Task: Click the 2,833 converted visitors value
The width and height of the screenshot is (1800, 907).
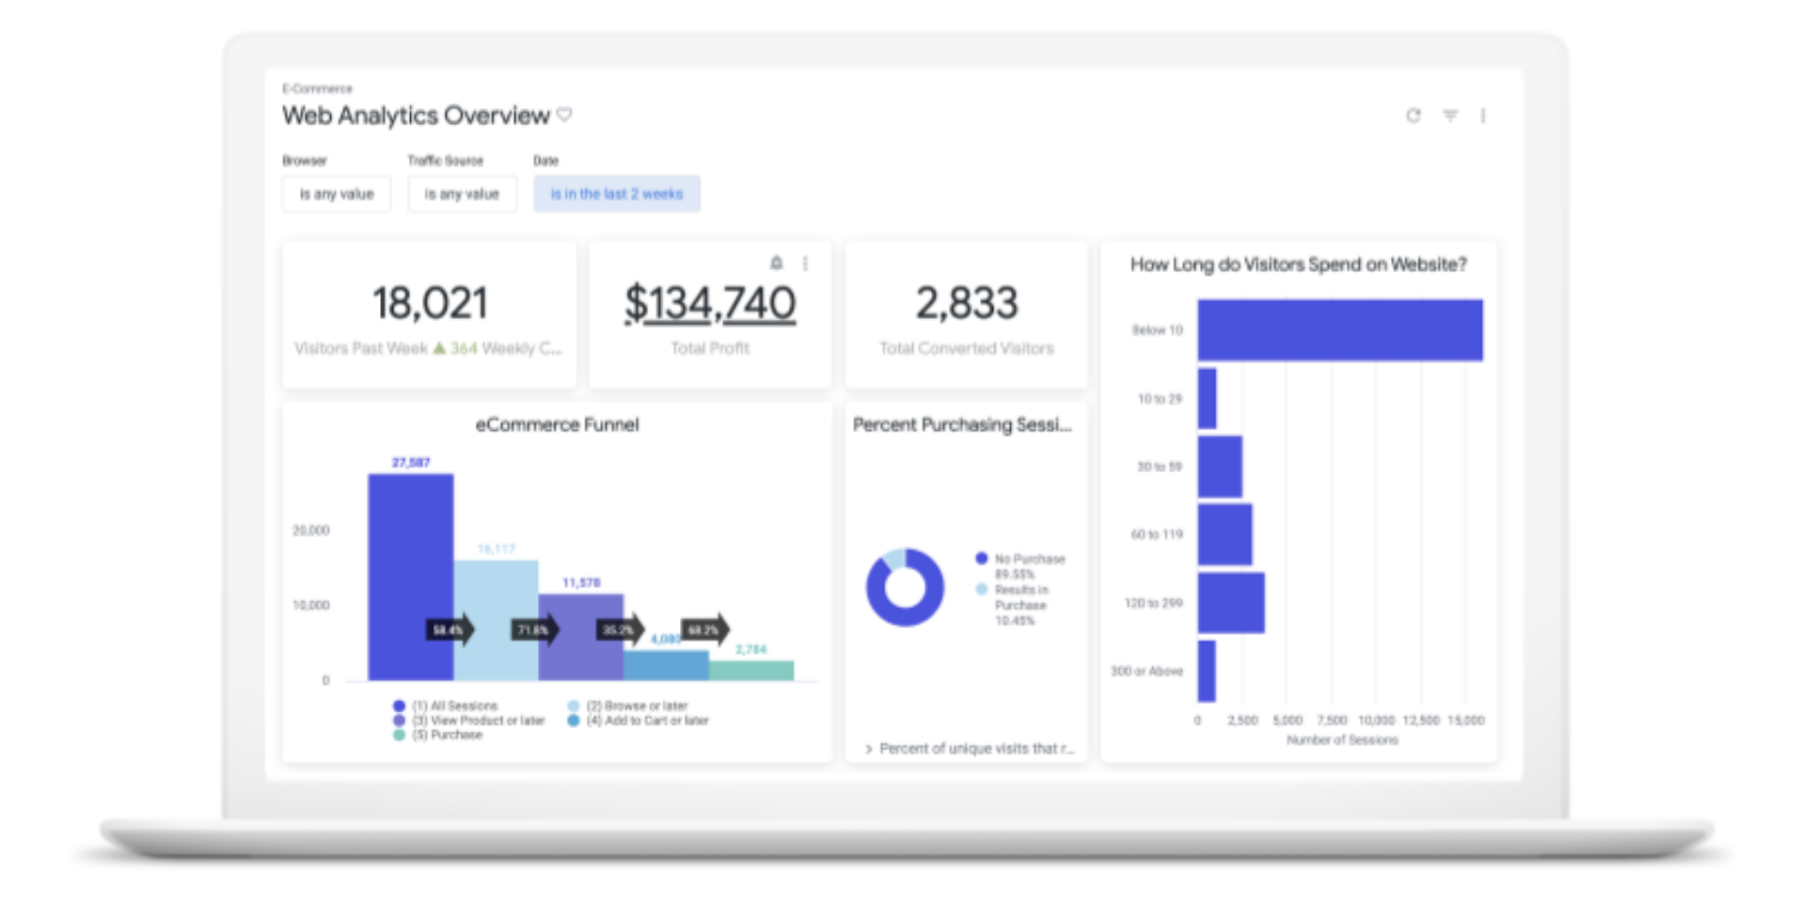Action: point(967,303)
